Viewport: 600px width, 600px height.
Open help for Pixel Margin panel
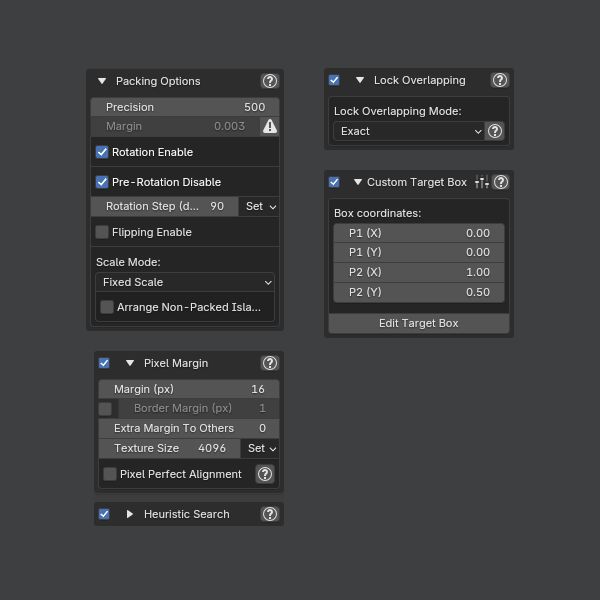pyautogui.click(x=270, y=363)
